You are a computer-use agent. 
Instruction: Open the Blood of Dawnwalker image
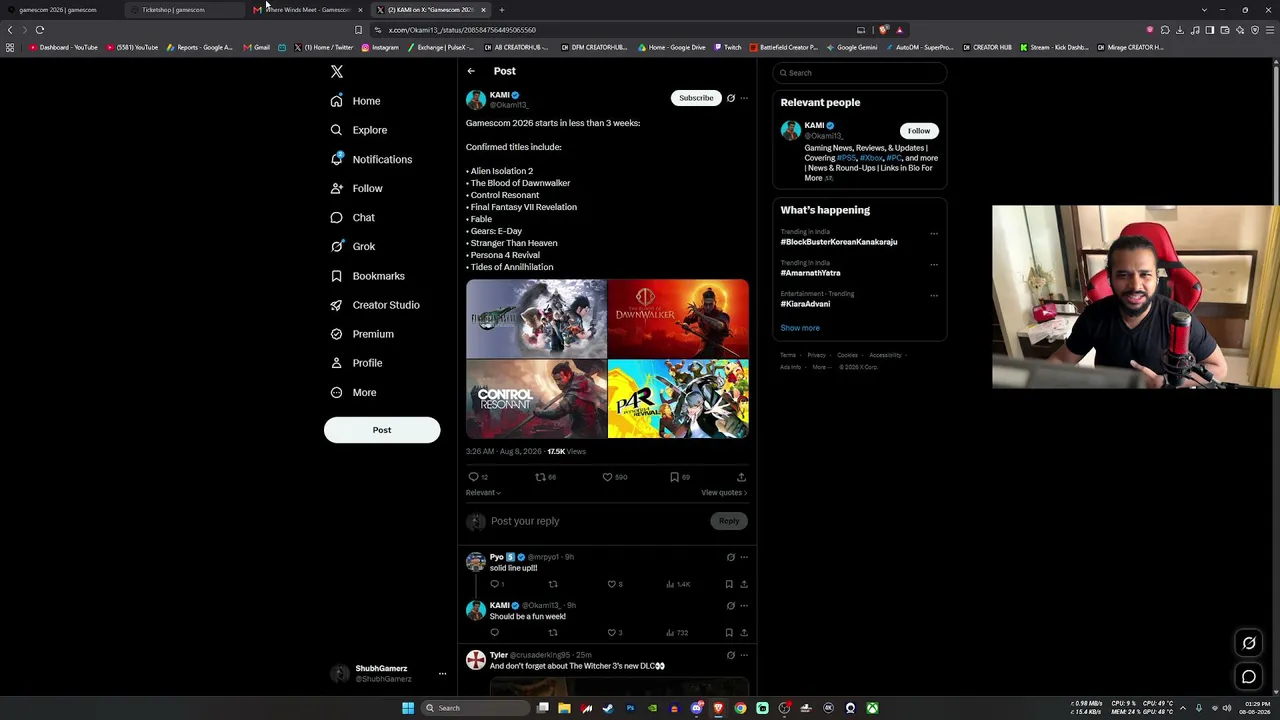coord(678,318)
